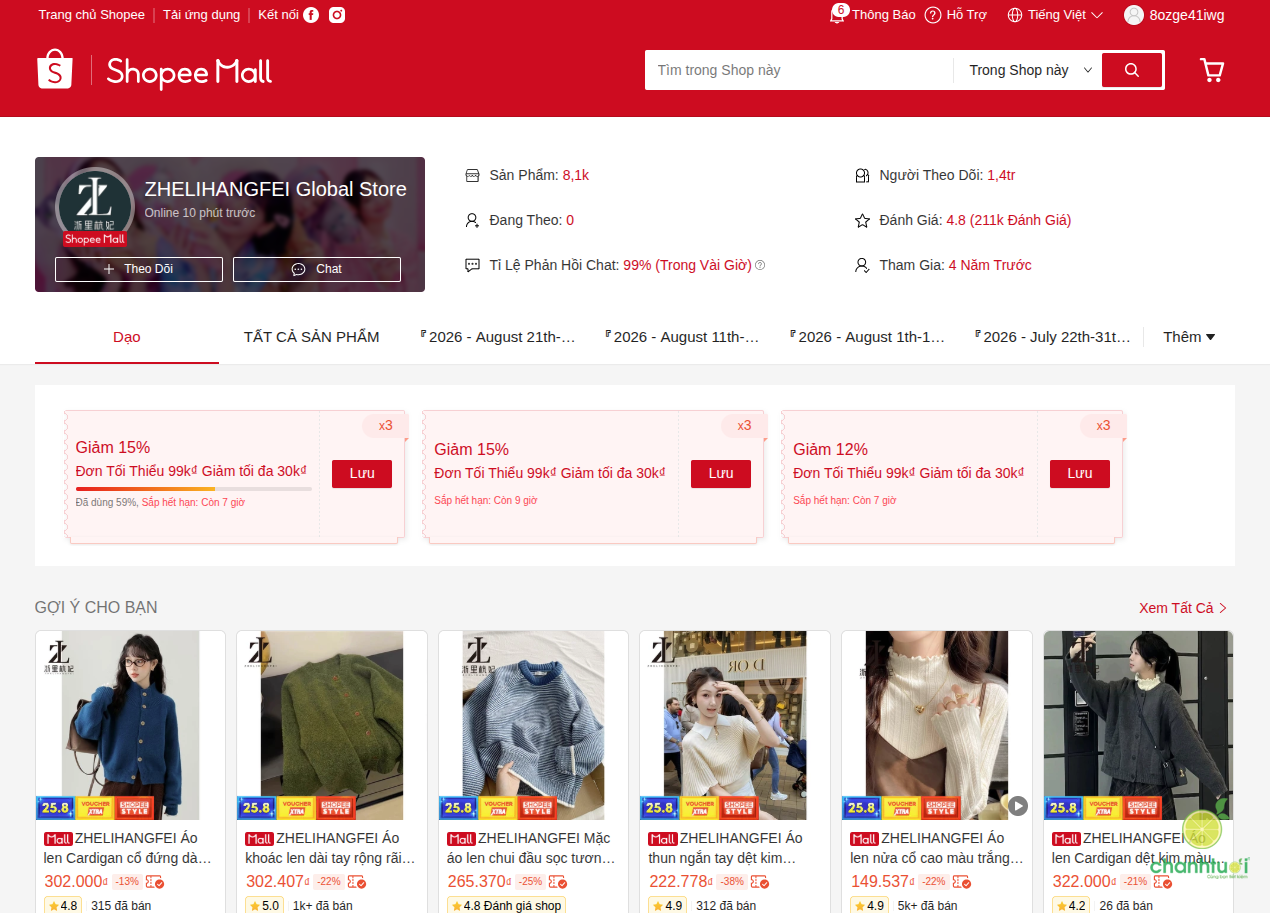Save the Giảm 12% voucher
The height and width of the screenshot is (913, 1270).
(1080, 474)
